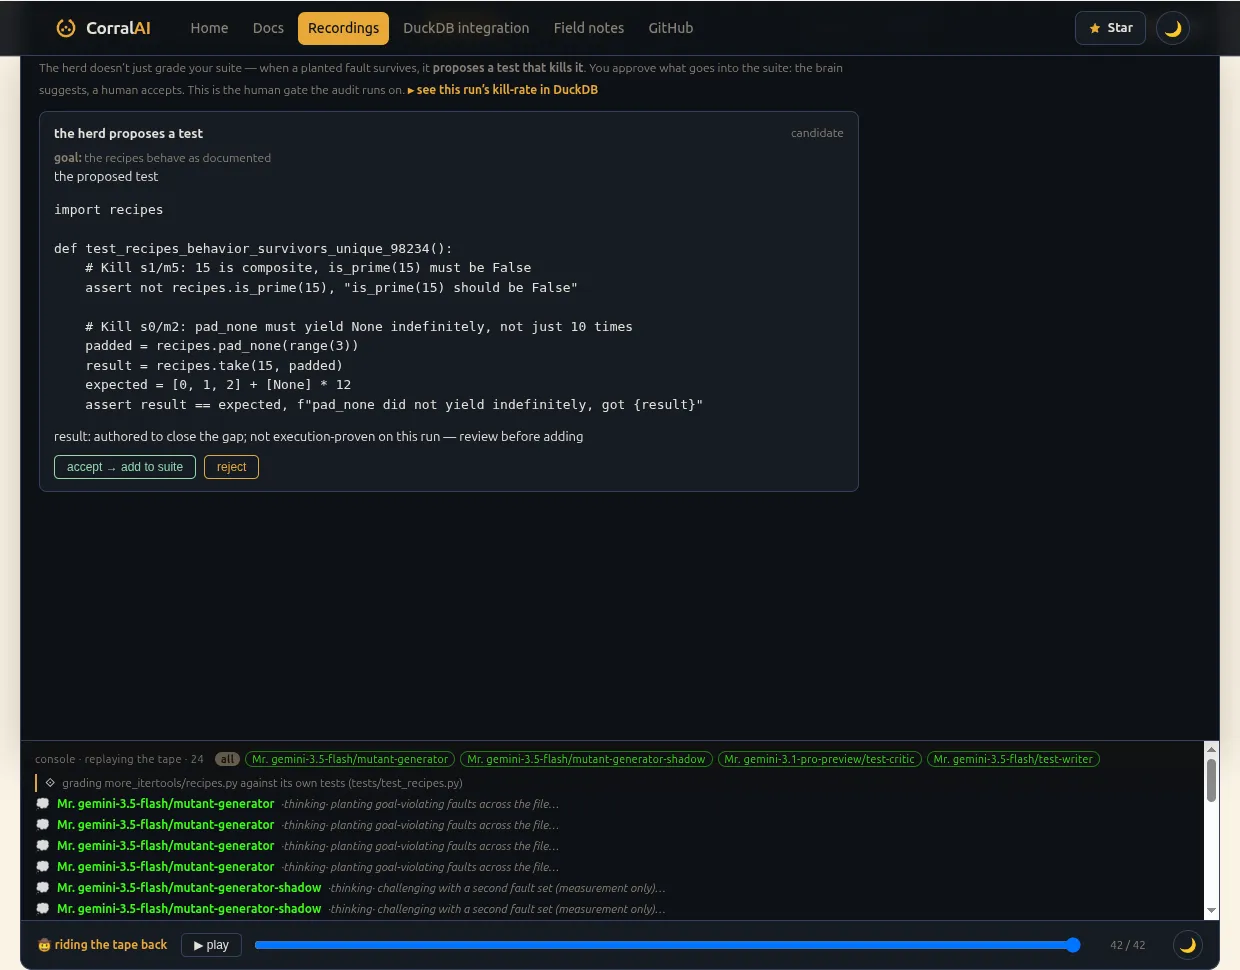Screen dimensions: 1240x970
Task: Click the 'candidate' label in test card
Action: point(817,133)
